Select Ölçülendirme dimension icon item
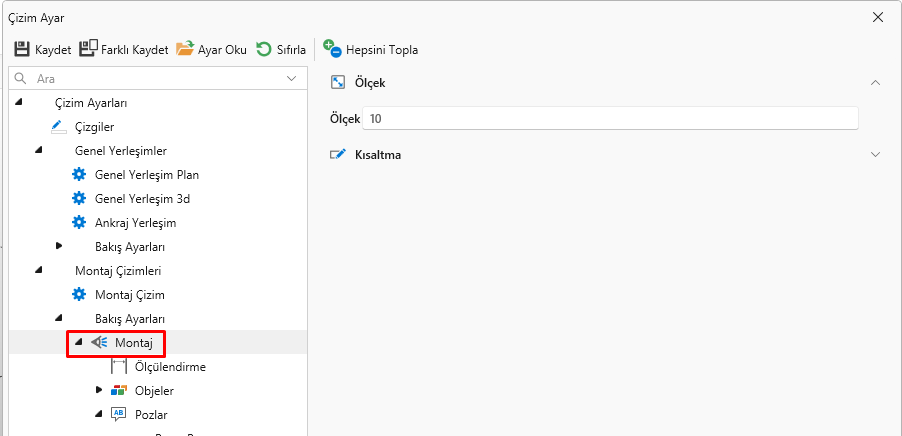Image resolution: width=902 pixels, height=436 pixels. pyautogui.click(x=119, y=367)
